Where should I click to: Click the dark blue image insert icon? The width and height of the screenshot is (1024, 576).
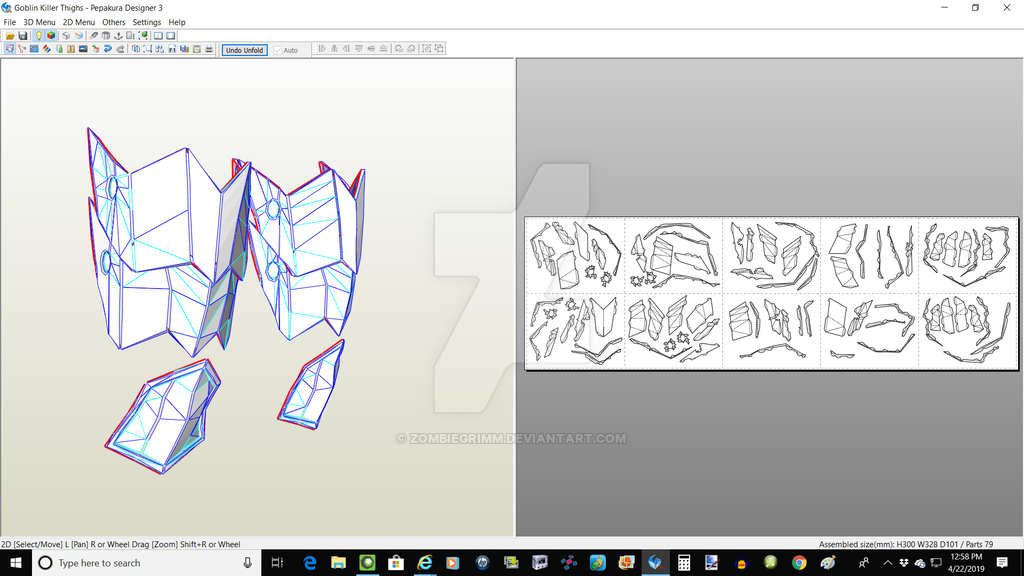click(83, 48)
